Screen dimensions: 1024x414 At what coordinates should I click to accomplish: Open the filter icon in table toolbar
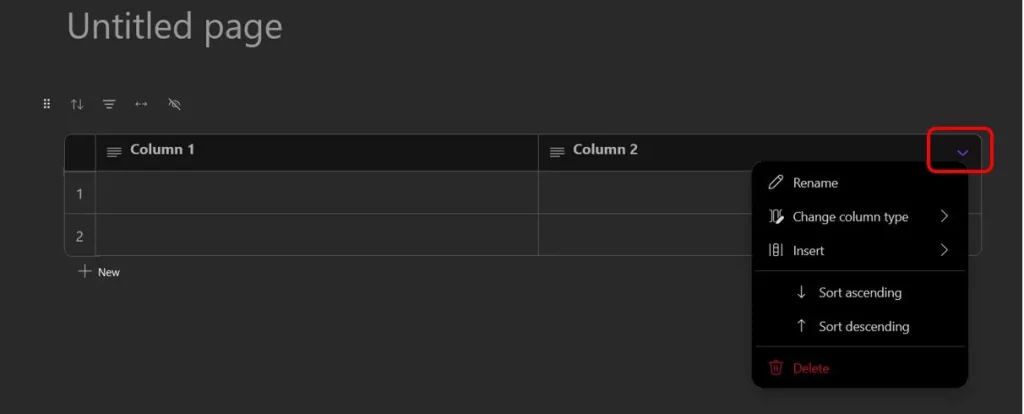coord(109,104)
